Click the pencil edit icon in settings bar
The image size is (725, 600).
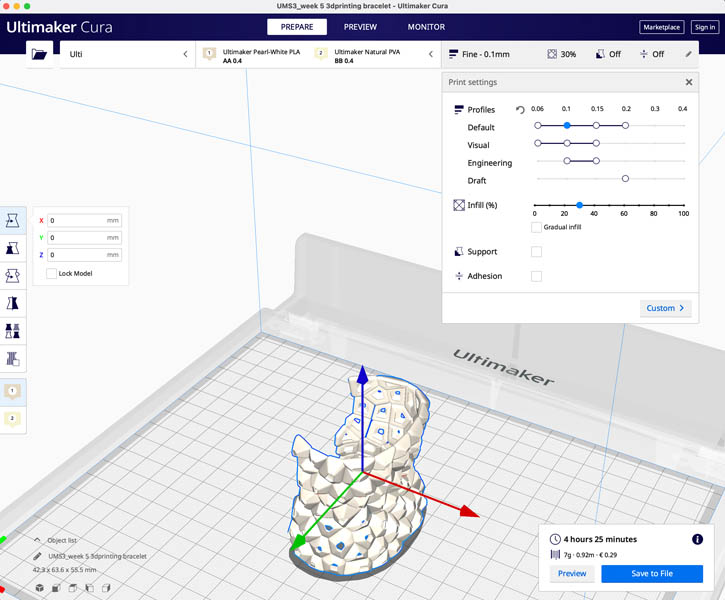pos(688,54)
